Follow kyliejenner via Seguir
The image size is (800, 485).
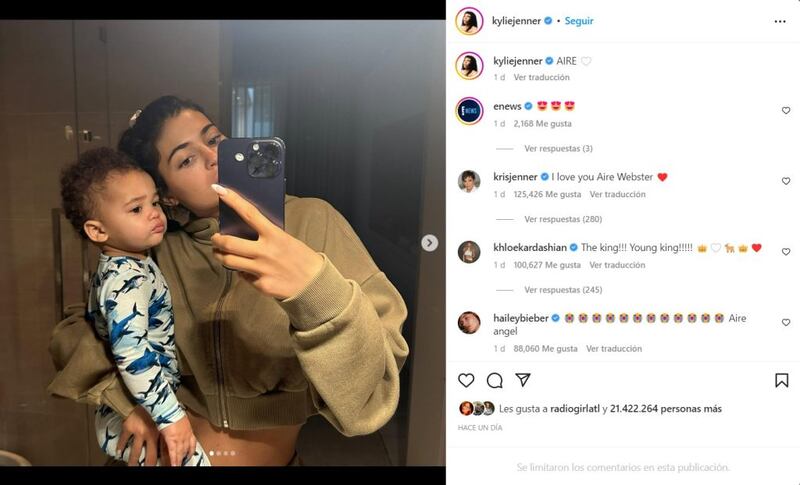[579, 21]
